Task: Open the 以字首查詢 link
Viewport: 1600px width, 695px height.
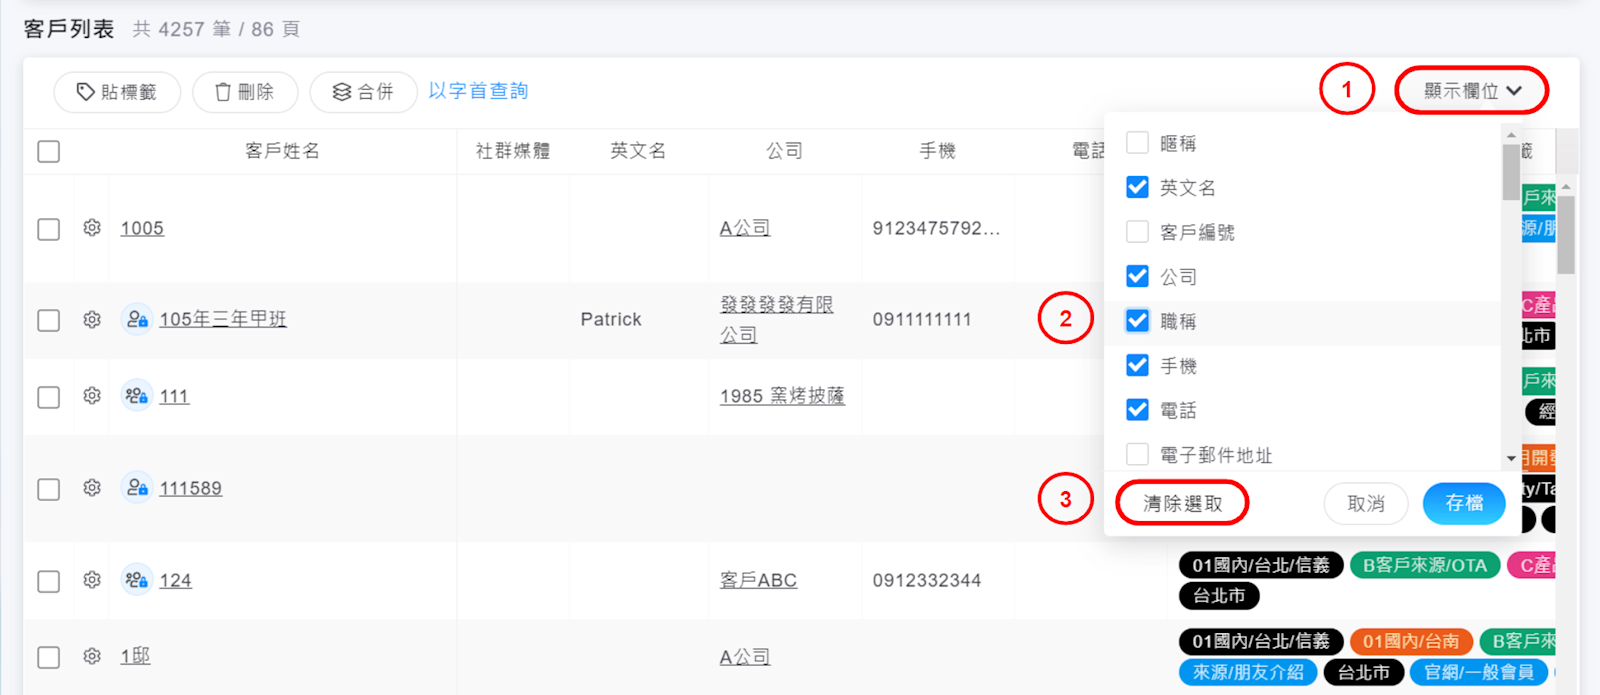Action: 478,91
